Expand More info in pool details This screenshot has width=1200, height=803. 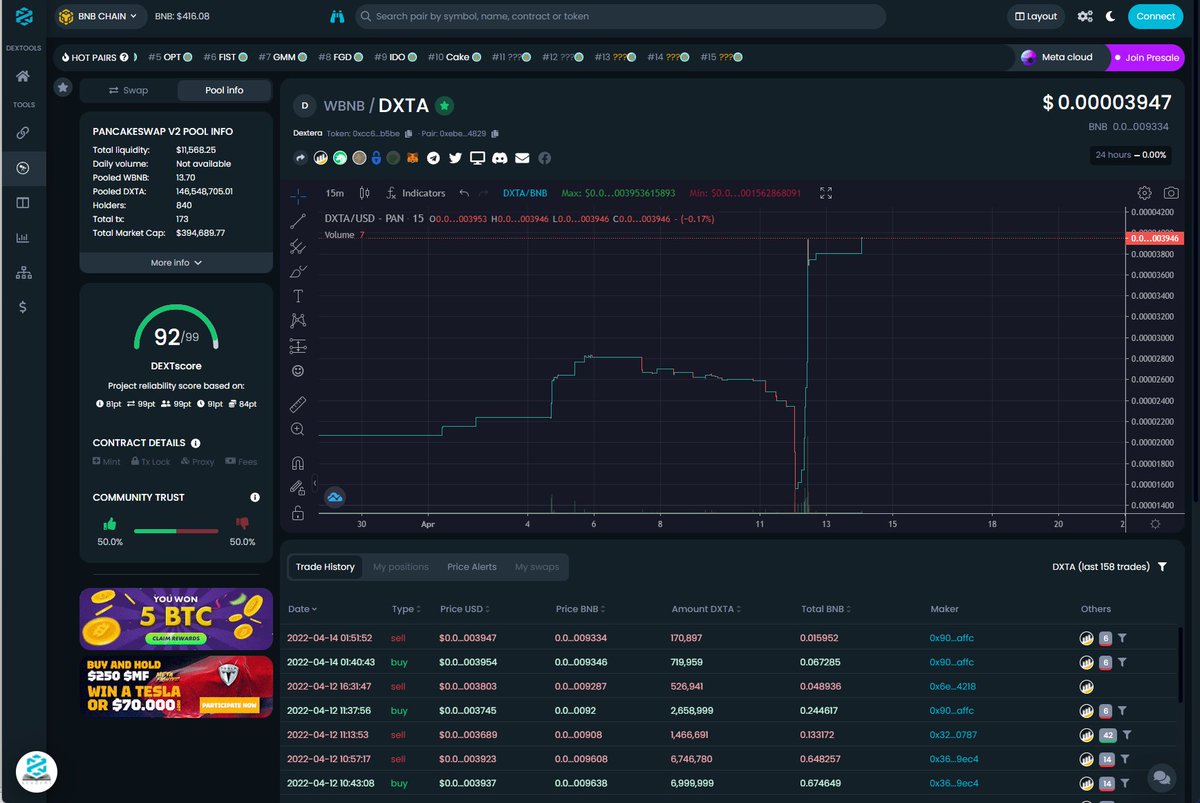pos(175,262)
